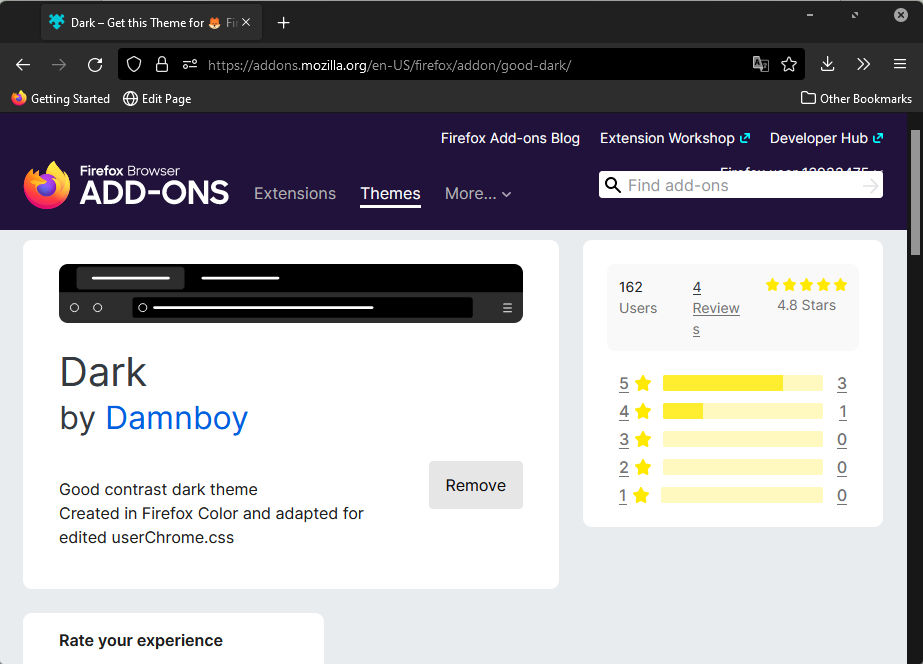Open a new tab
The image size is (923, 664).
click(283, 22)
